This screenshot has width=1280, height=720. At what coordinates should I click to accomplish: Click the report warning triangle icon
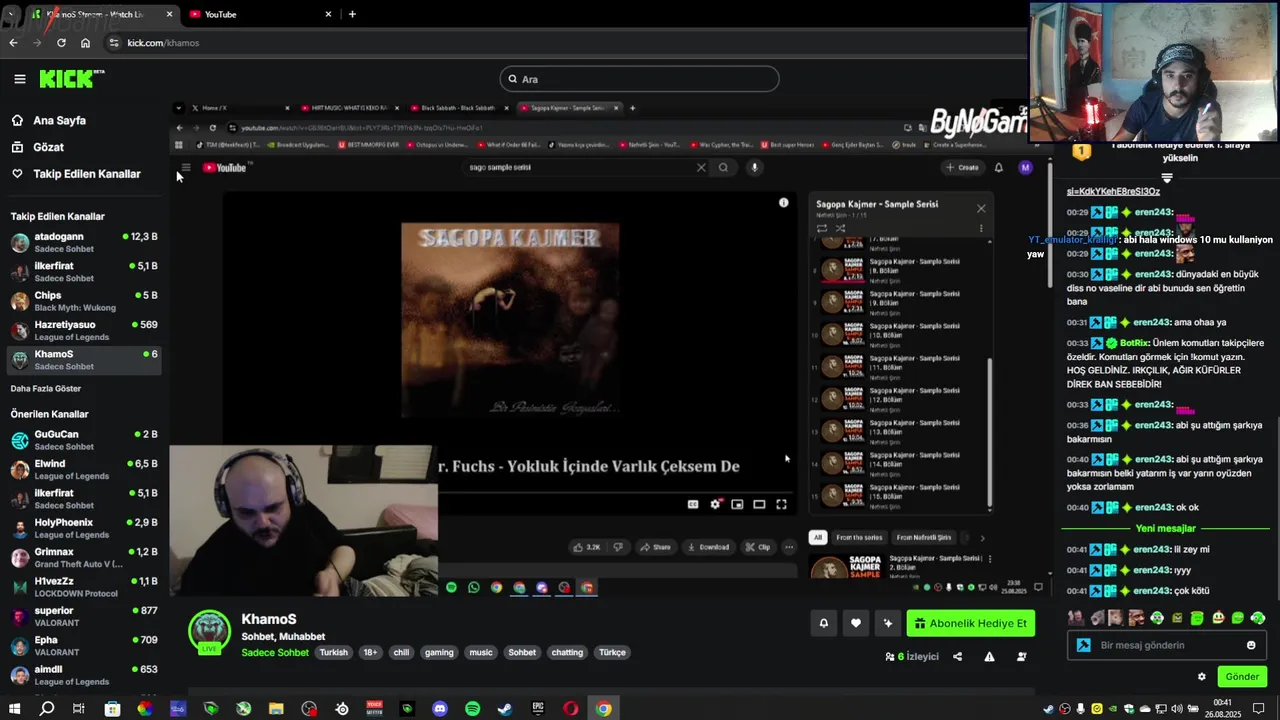pyautogui.click(x=989, y=657)
